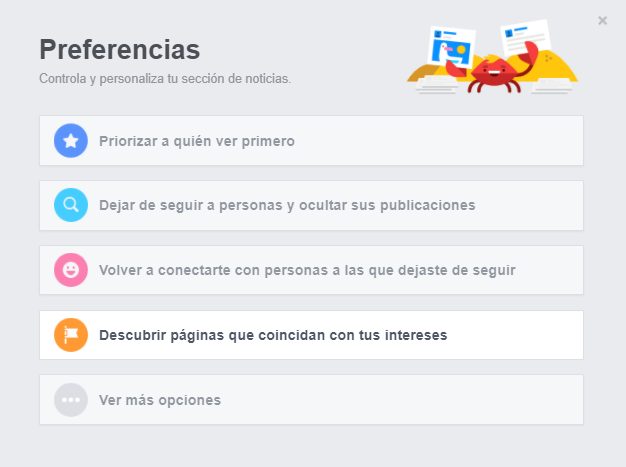Click the pink smiley face icon
Viewport: 626px width, 467px height.
71,270
